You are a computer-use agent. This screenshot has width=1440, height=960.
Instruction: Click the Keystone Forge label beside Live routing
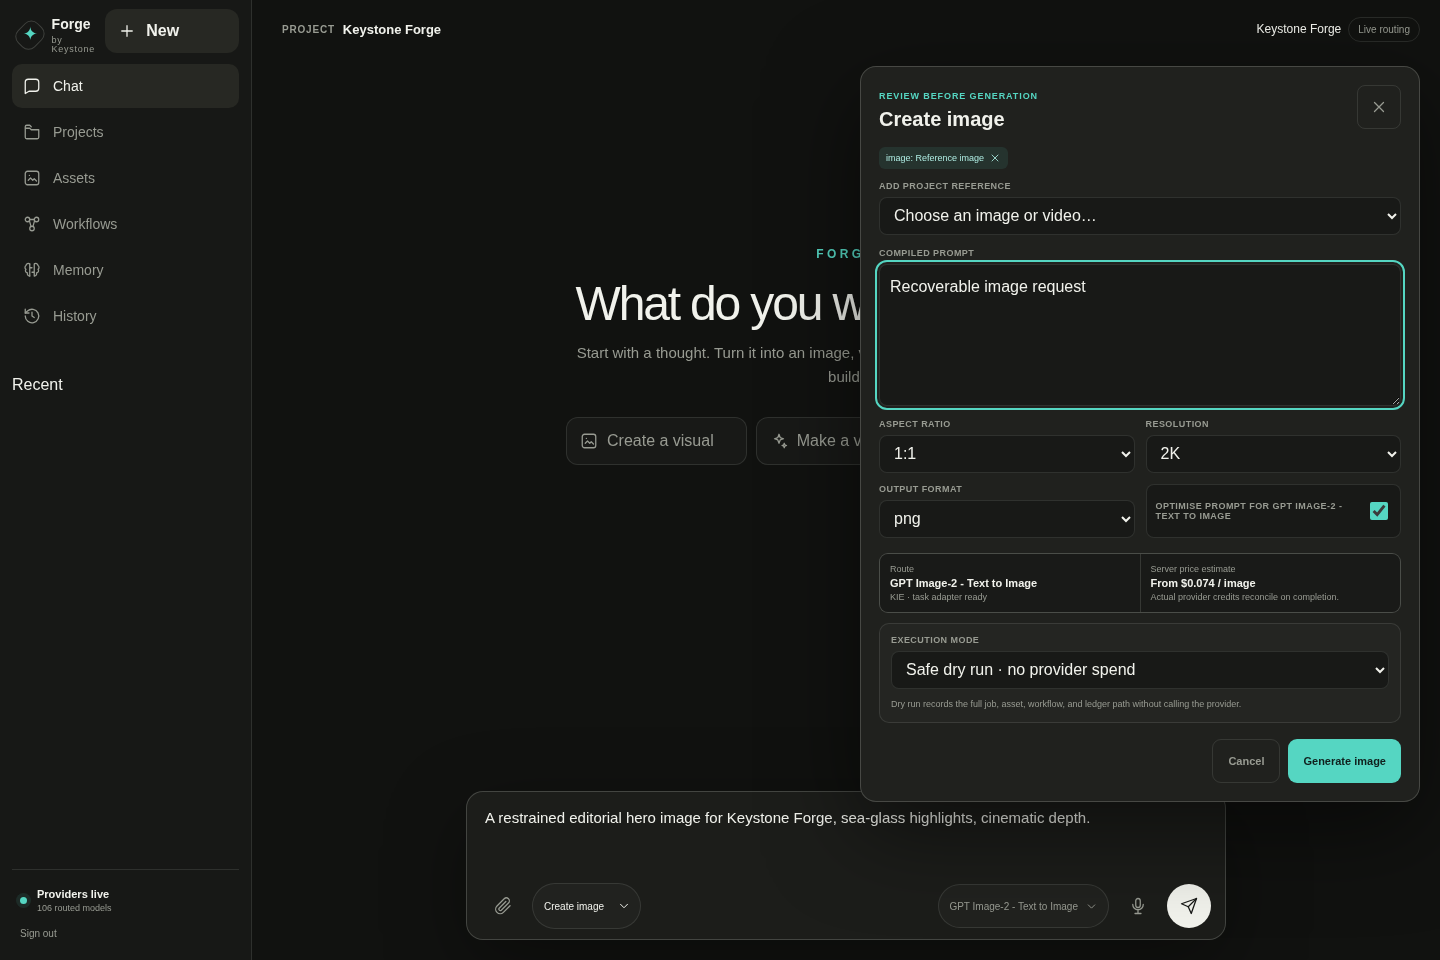tap(1298, 29)
